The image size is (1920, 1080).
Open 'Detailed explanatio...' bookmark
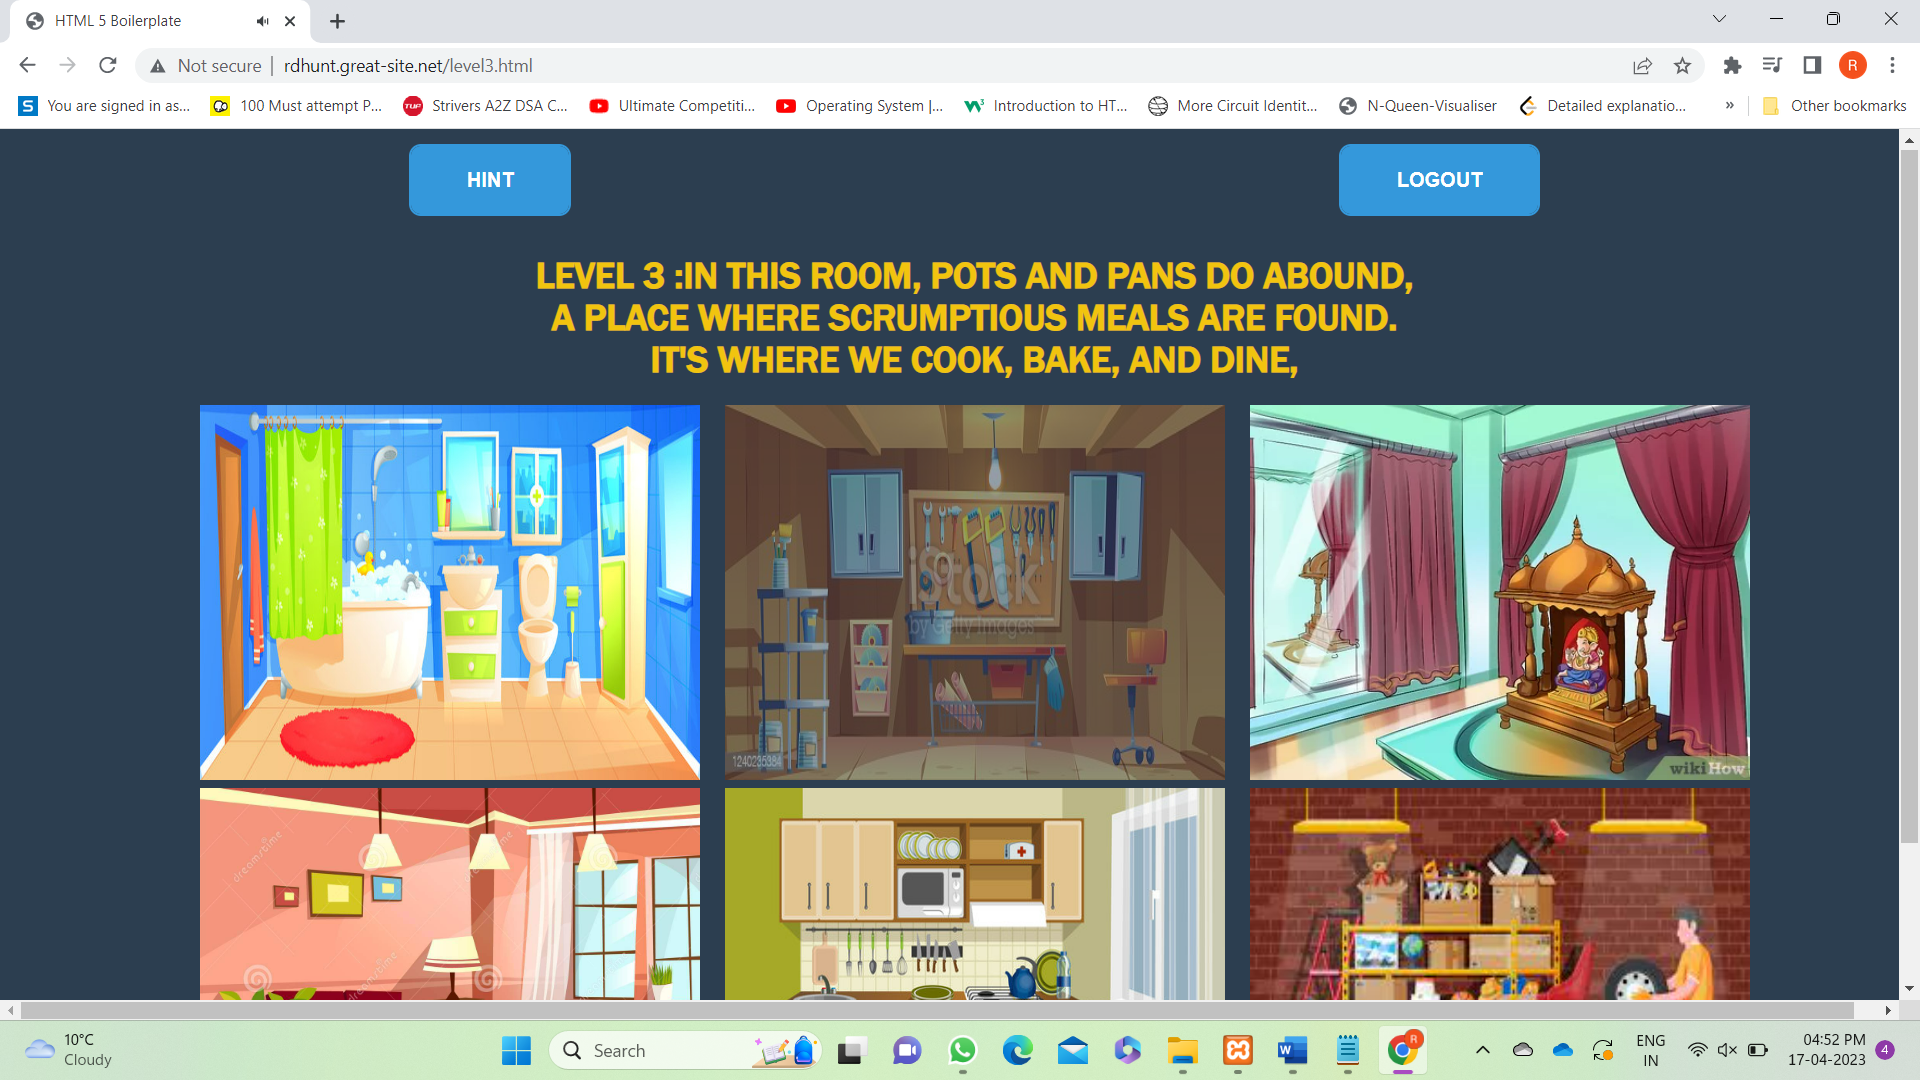point(1602,106)
